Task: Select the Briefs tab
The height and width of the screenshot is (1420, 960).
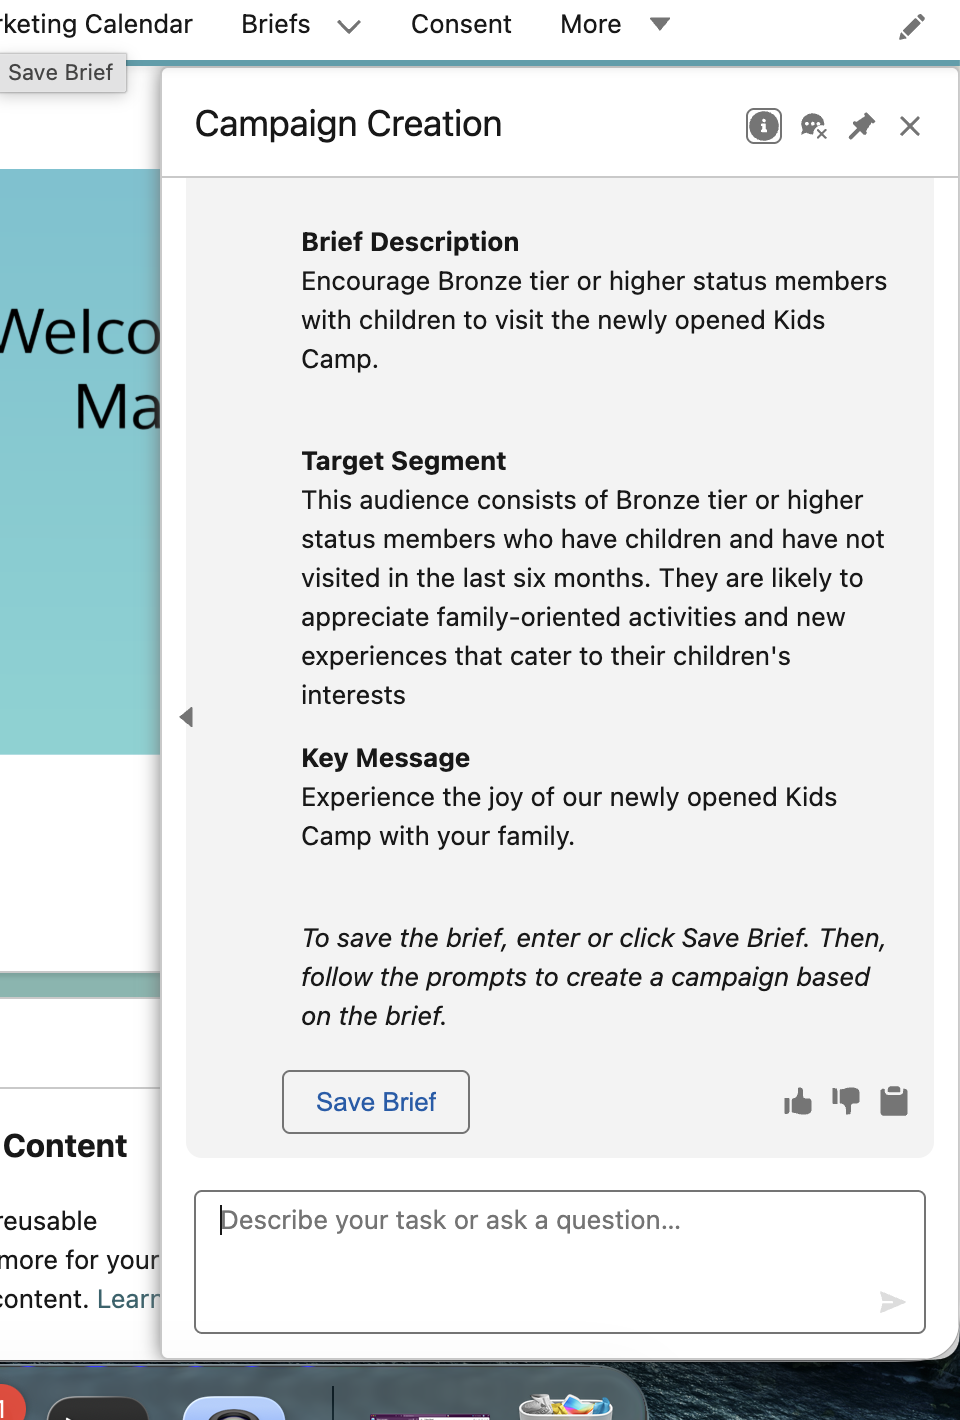Action: pyautogui.click(x=276, y=24)
